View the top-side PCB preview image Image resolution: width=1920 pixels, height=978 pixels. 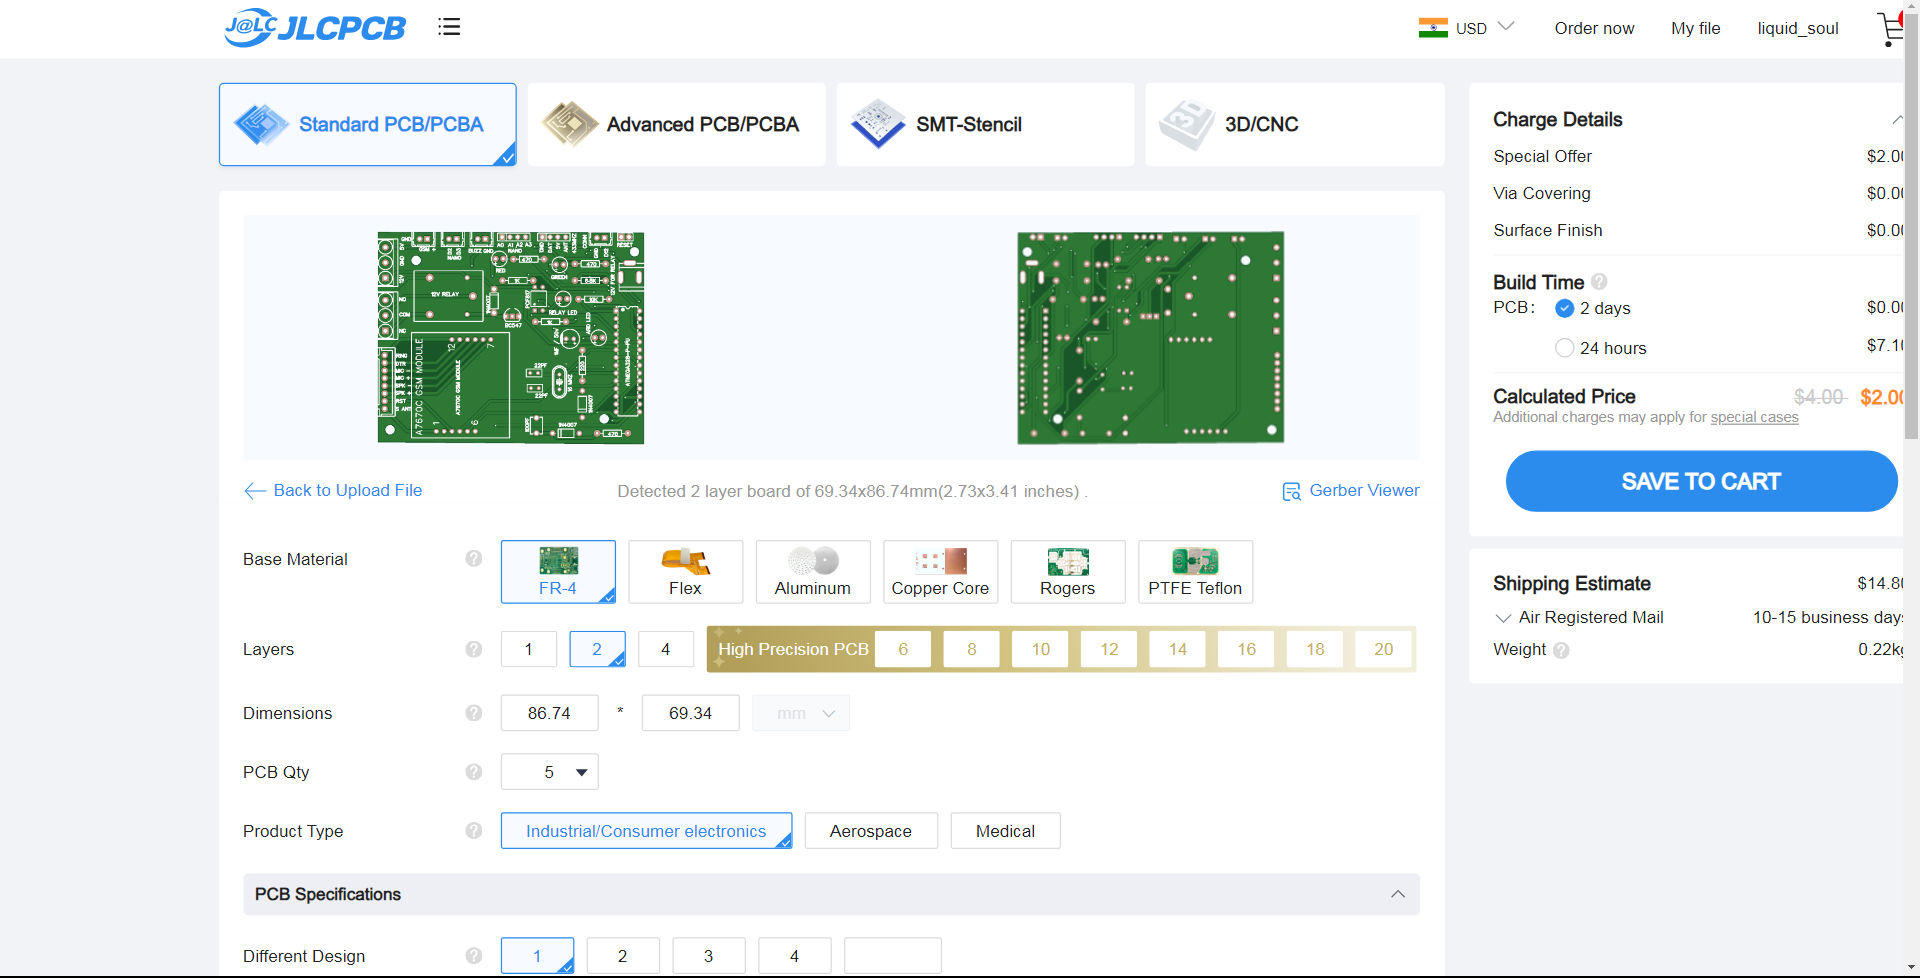click(511, 338)
